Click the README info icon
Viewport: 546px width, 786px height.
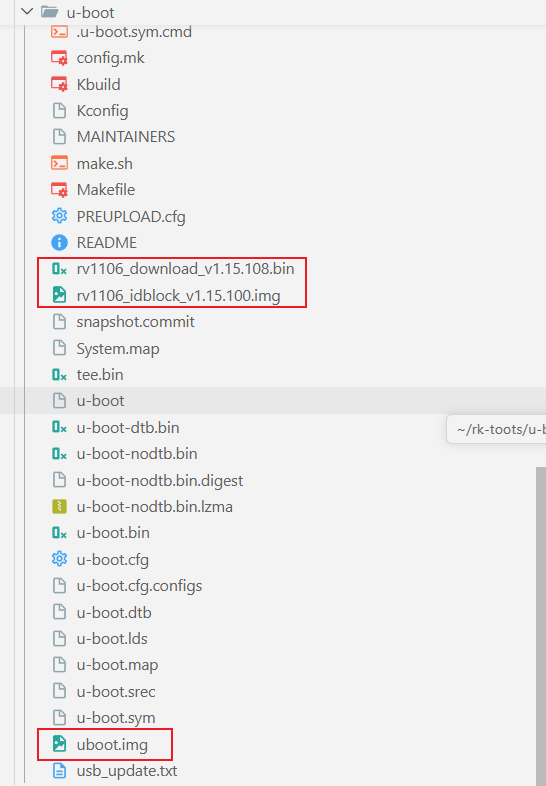59,243
